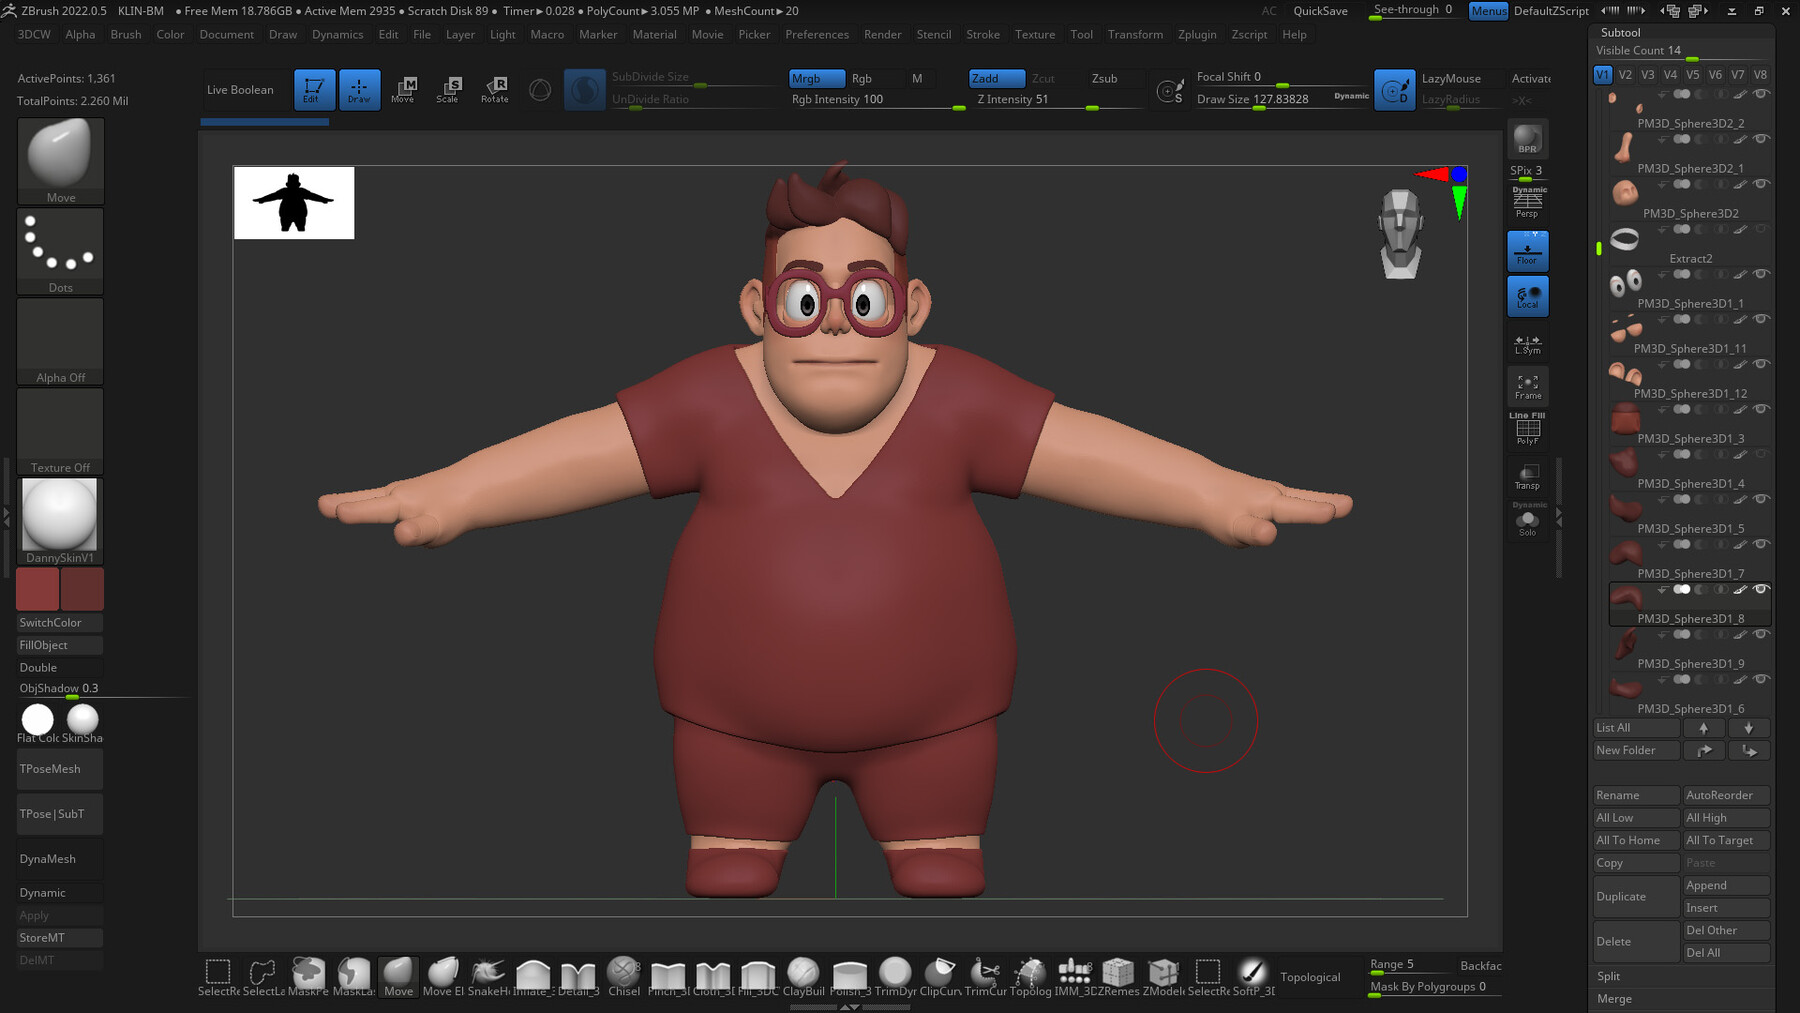
Task: Select the SelectLasso brush
Action: [263, 977]
